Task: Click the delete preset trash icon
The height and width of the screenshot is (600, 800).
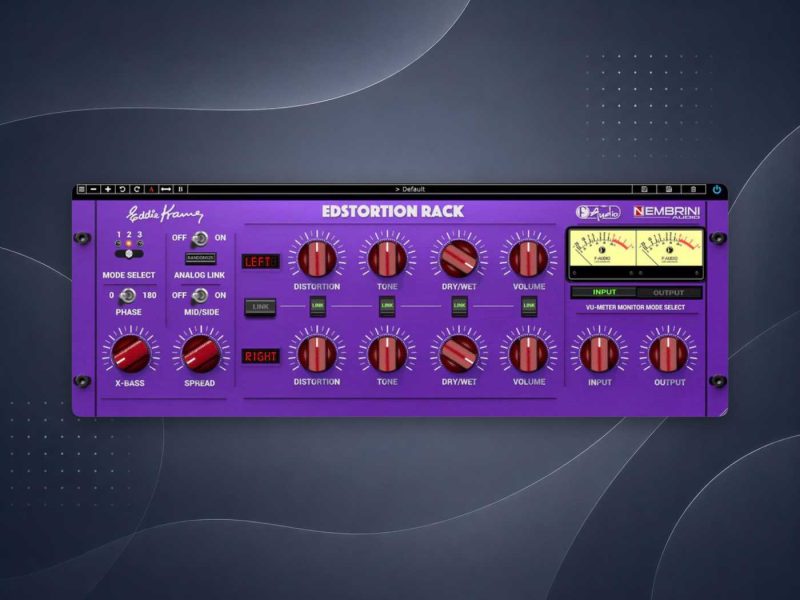Action: click(x=693, y=189)
